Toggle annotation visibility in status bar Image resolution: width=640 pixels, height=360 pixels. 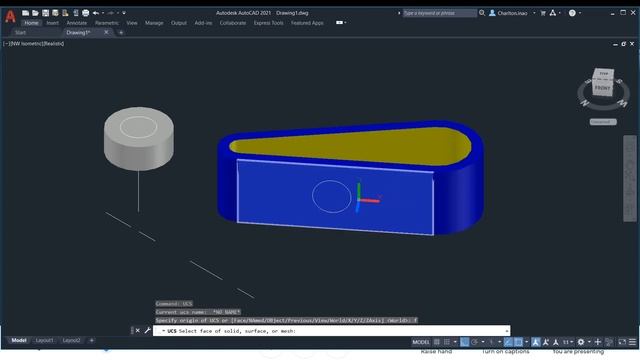click(x=536, y=342)
